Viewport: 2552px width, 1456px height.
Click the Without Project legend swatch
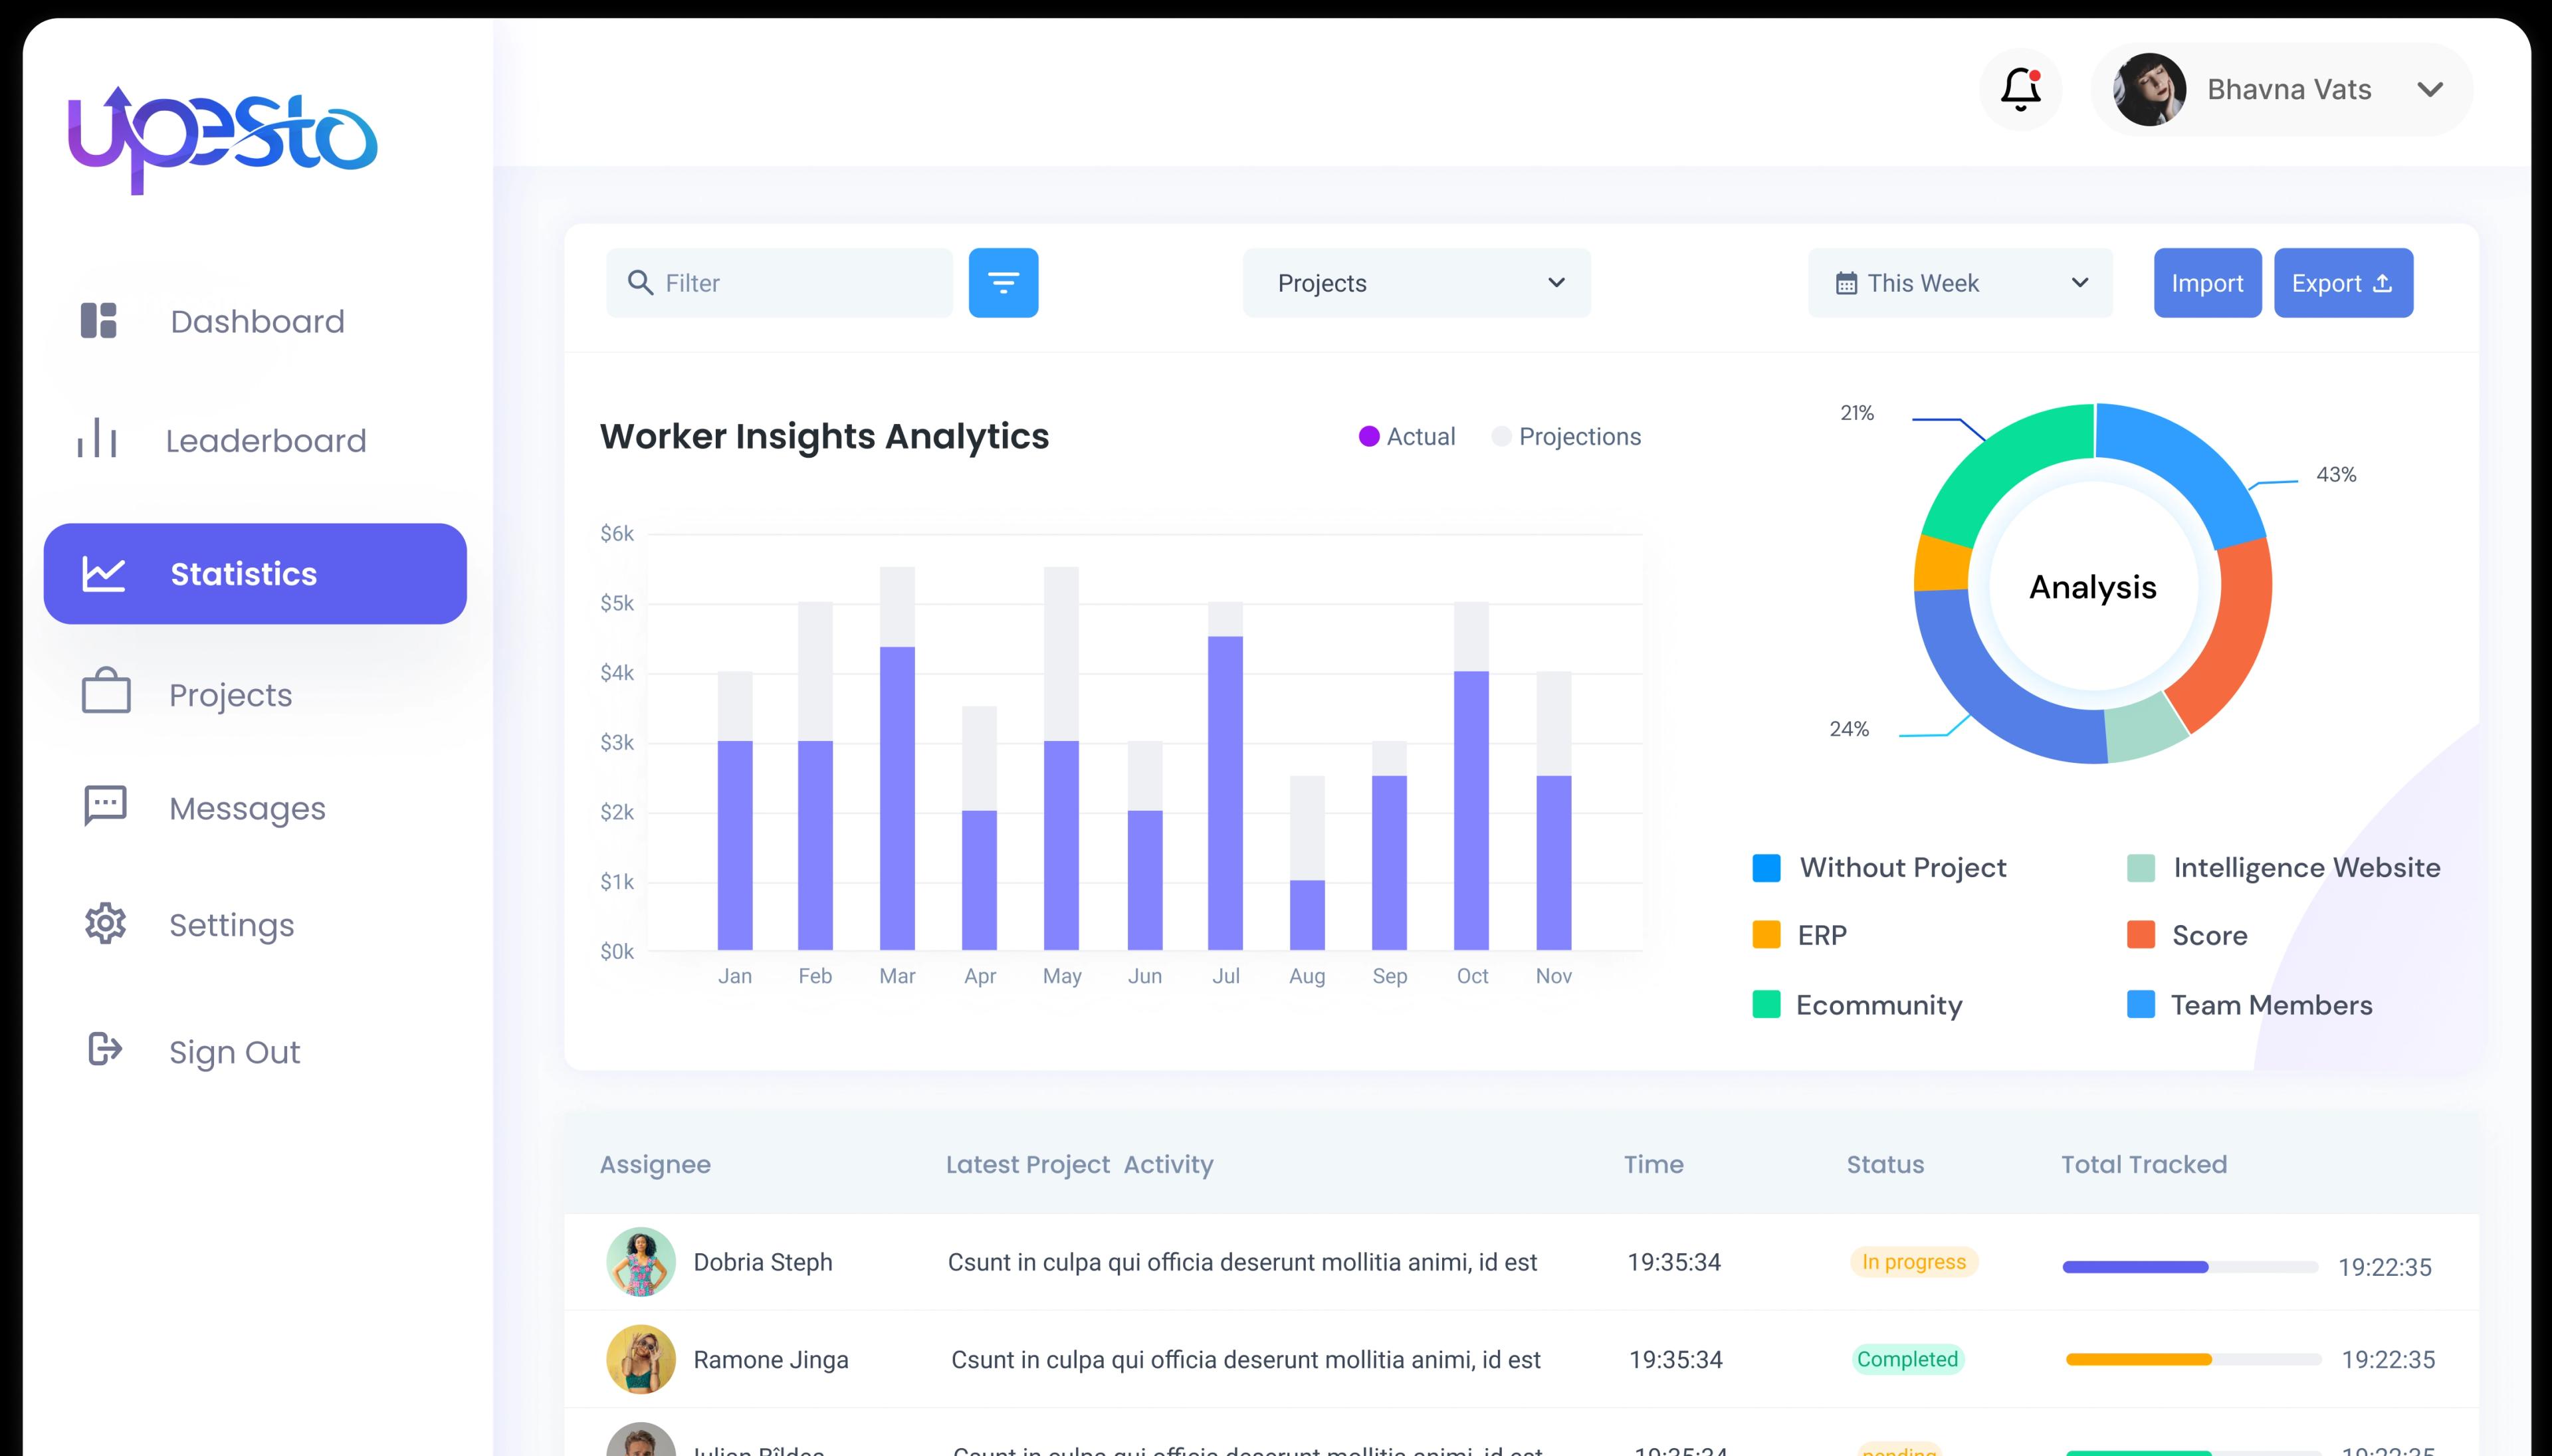click(x=1766, y=867)
